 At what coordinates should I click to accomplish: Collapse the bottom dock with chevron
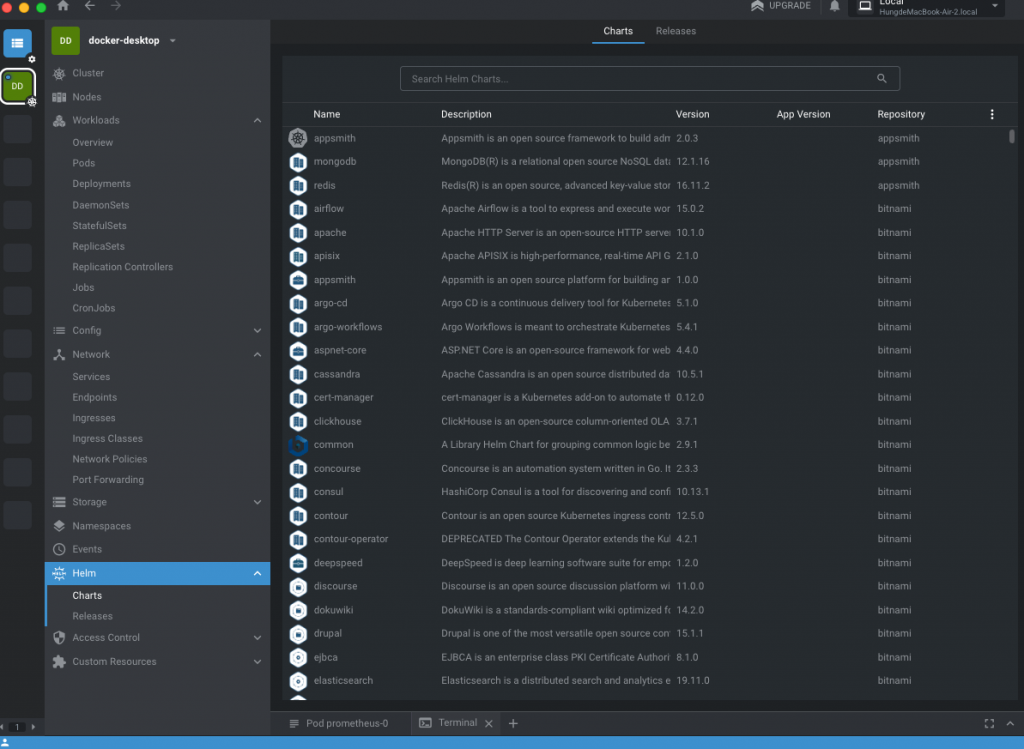(x=1010, y=724)
